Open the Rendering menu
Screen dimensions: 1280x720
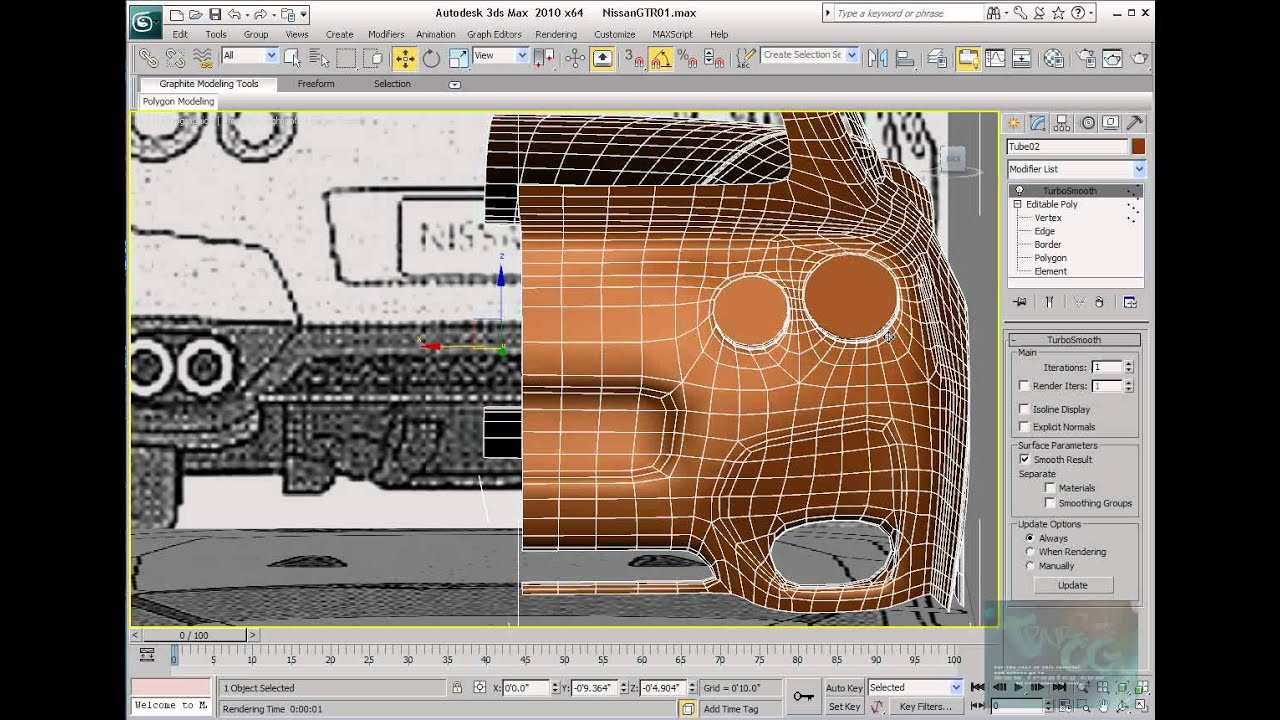tap(556, 34)
